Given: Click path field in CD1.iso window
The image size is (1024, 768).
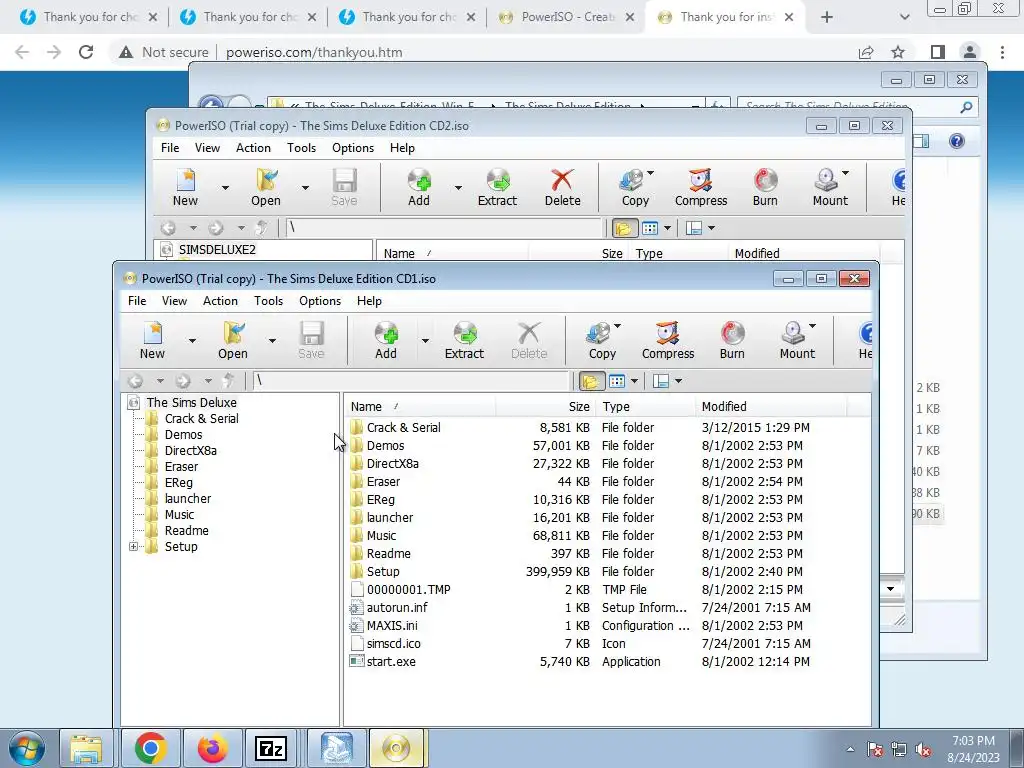Looking at the screenshot, I should click(x=411, y=381).
